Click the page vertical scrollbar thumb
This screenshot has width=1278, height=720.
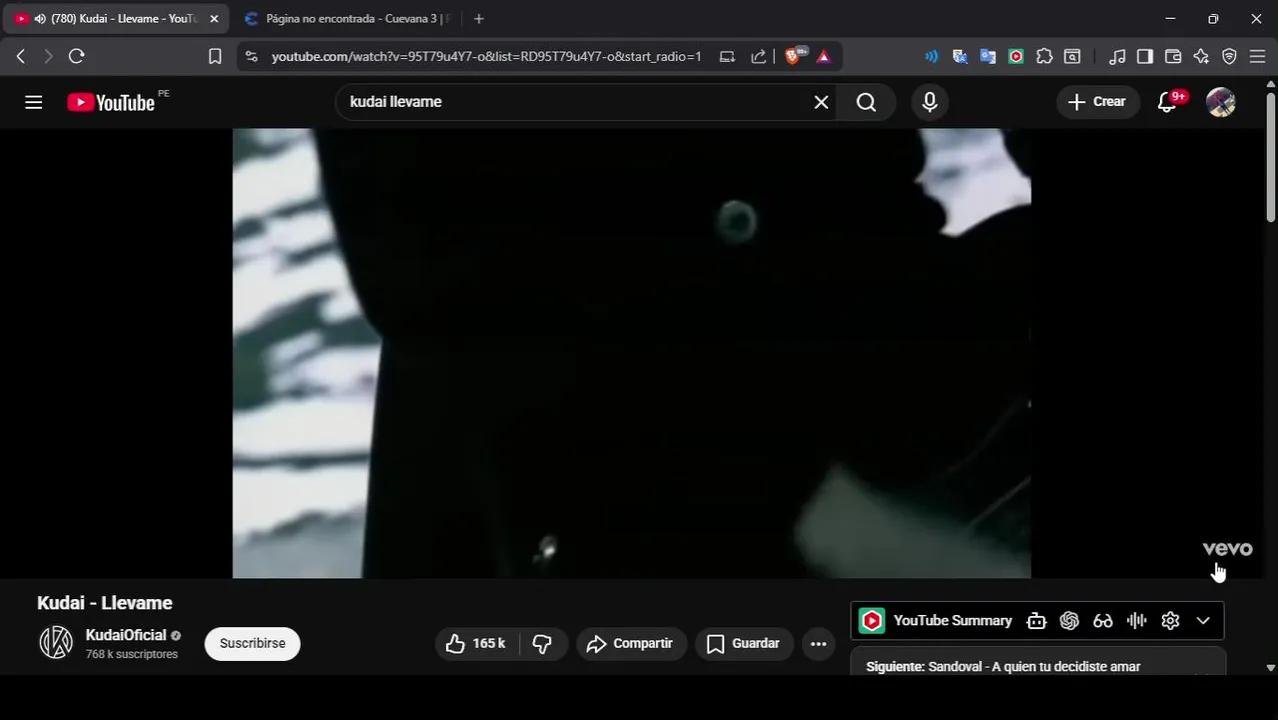[1271, 157]
